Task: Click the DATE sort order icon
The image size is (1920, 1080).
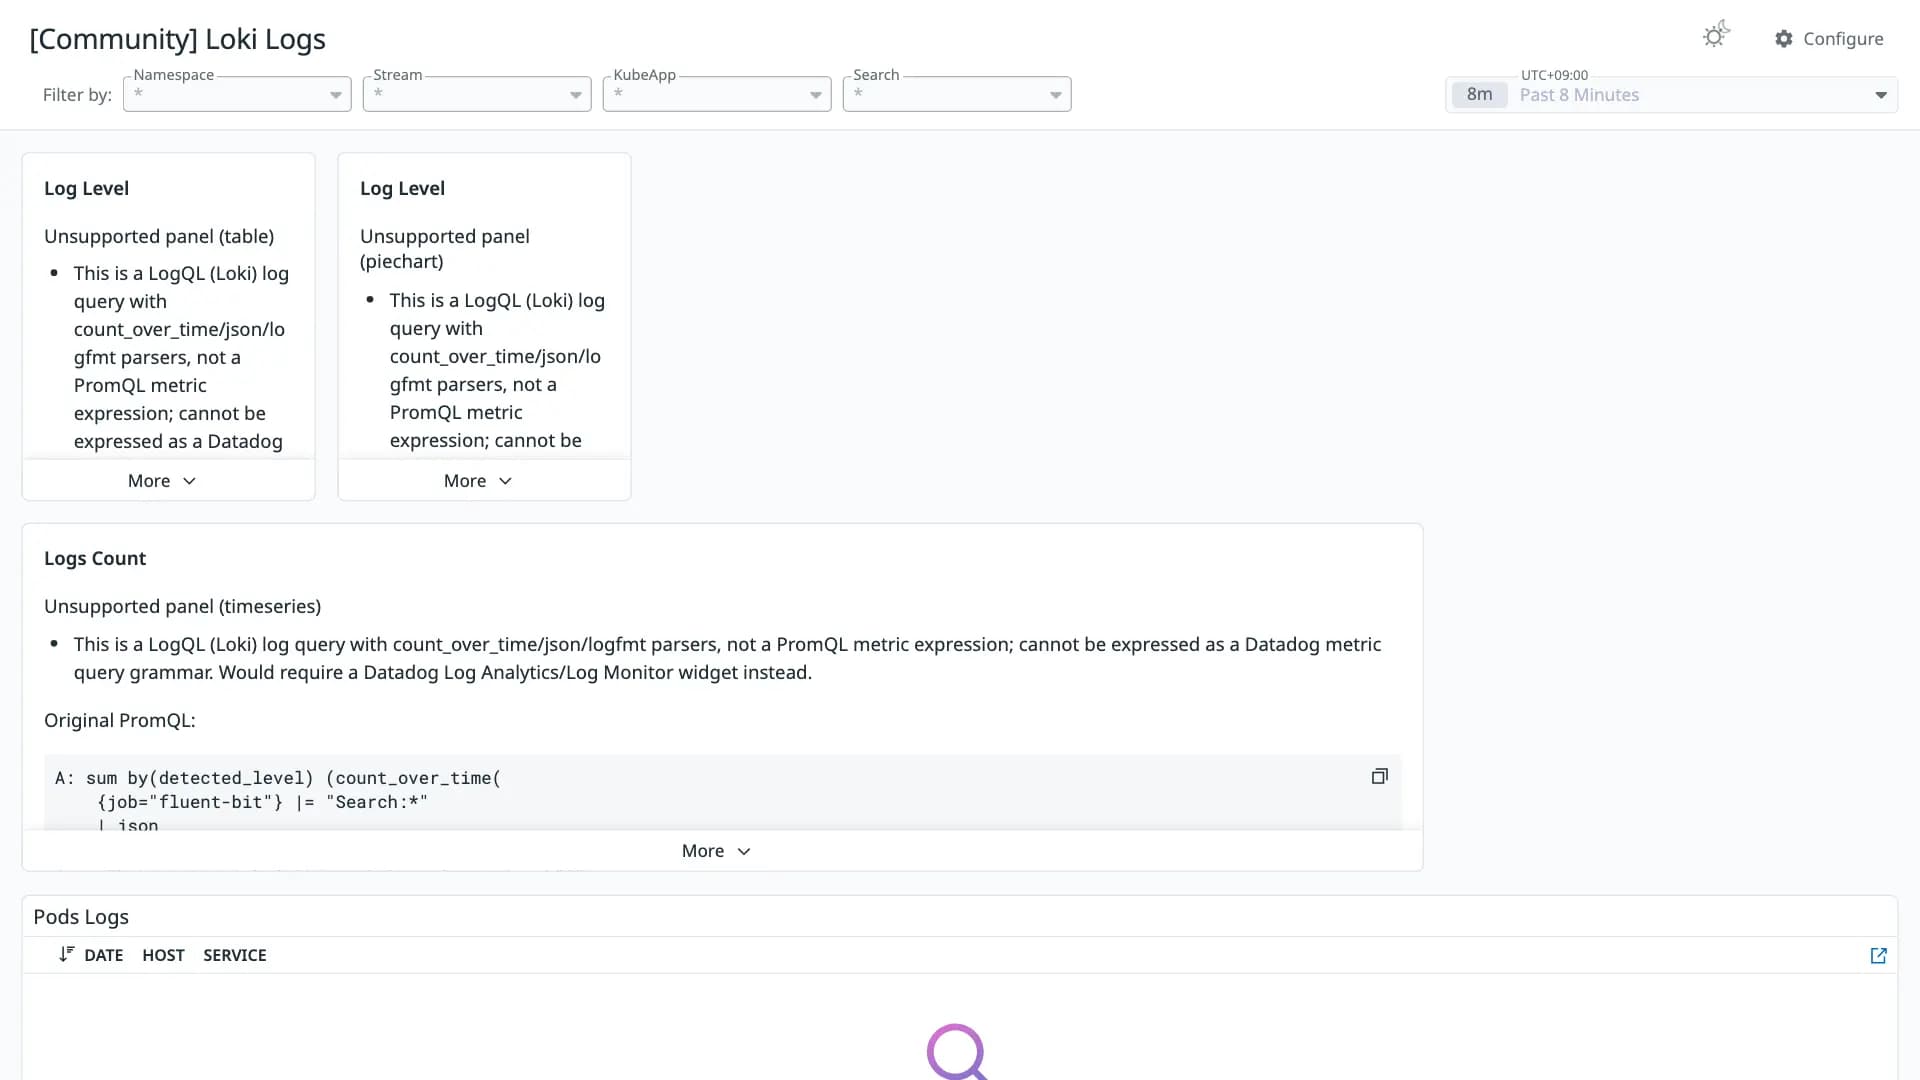Action: pyautogui.click(x=66, y=954)
